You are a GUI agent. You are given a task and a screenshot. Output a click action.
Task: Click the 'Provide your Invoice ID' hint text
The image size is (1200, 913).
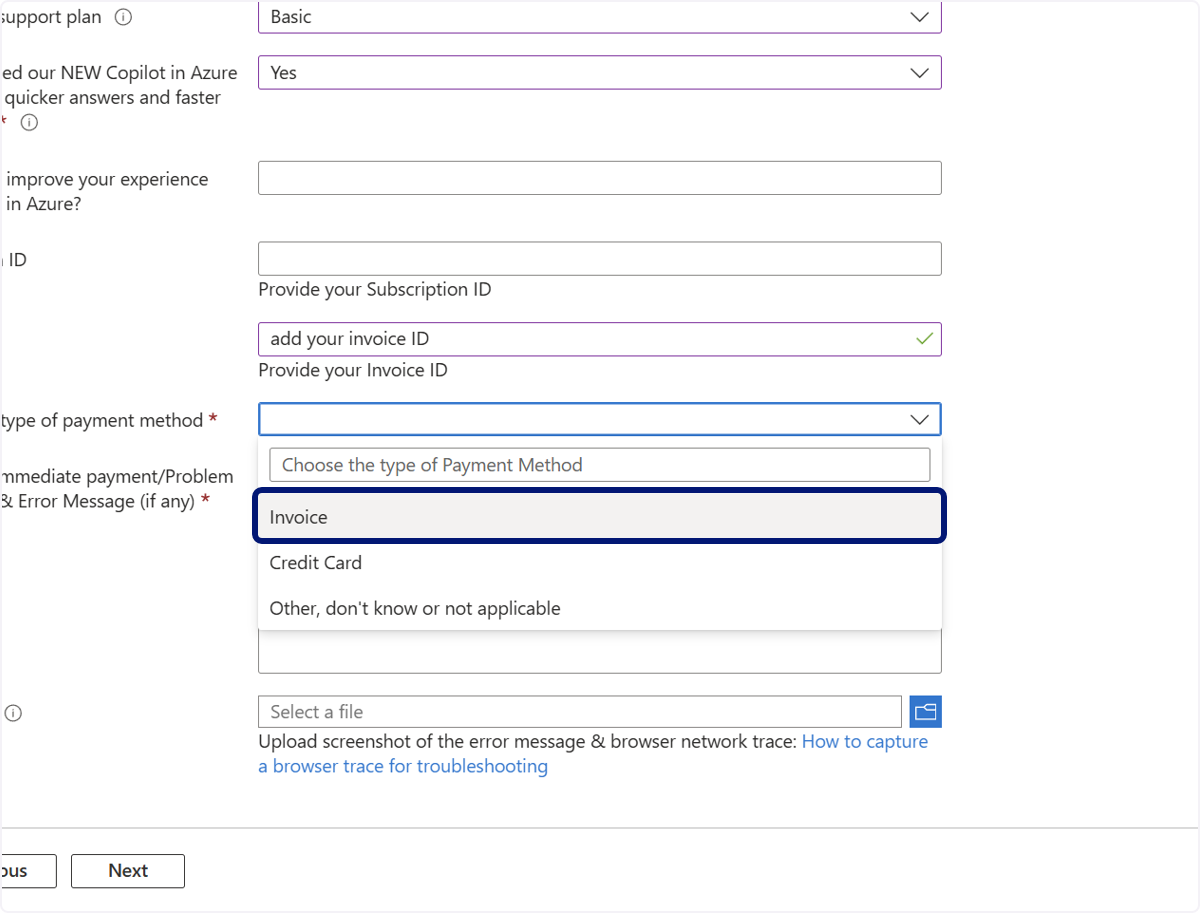(353, 370)
